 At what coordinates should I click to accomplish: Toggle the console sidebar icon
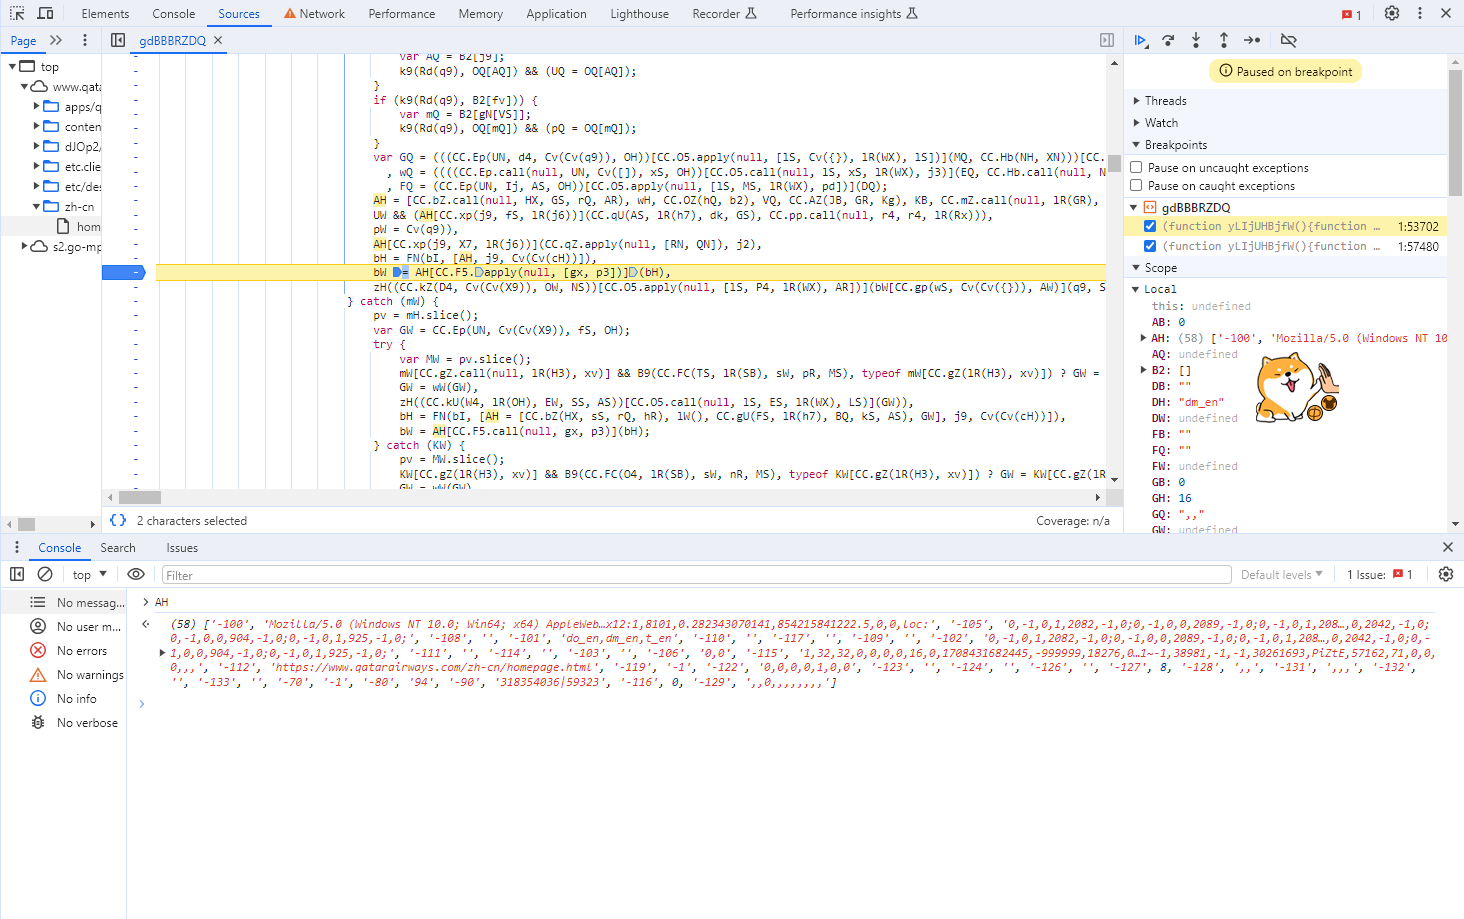point(17,574)
